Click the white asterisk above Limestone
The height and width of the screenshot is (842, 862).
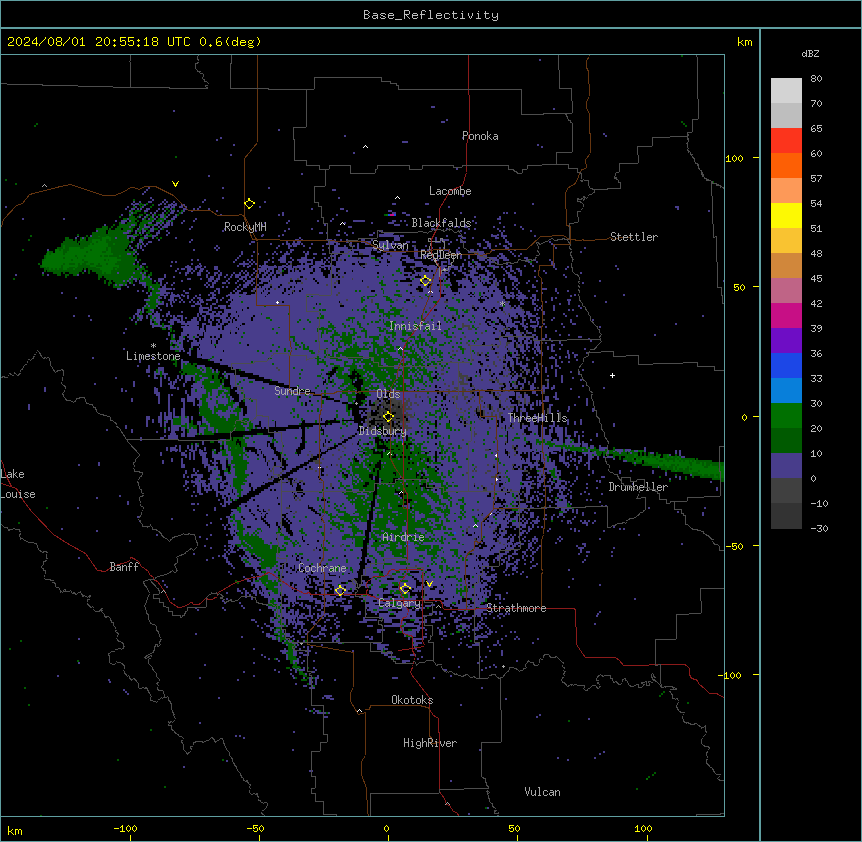(x=153, y=346)
